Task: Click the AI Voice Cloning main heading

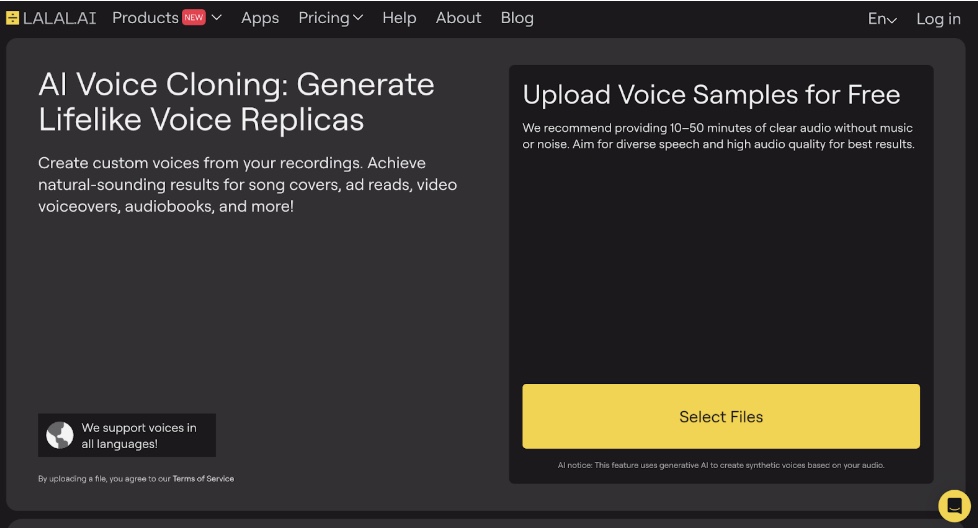Action: pos(236,102)
